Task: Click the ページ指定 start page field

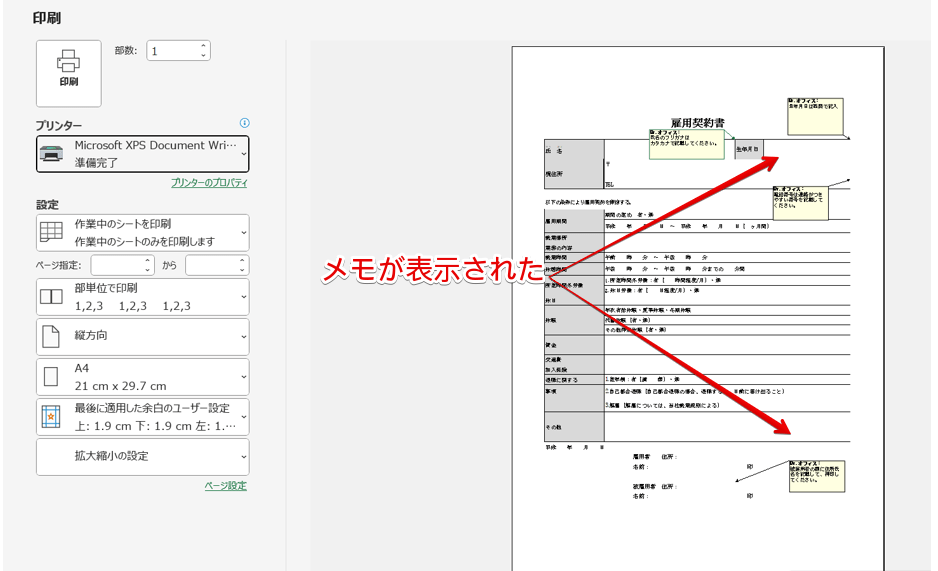Action: click(116, 265)
